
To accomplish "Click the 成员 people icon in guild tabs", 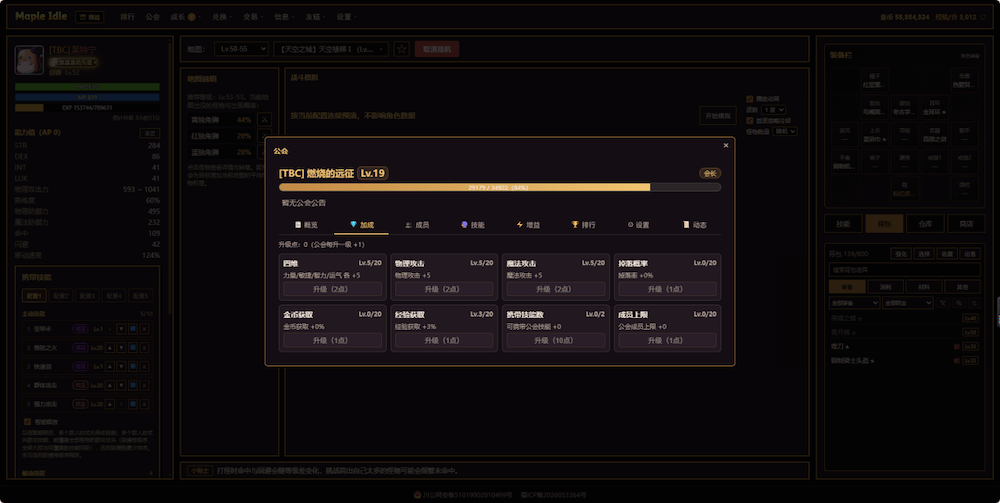I will coord(408,225).
